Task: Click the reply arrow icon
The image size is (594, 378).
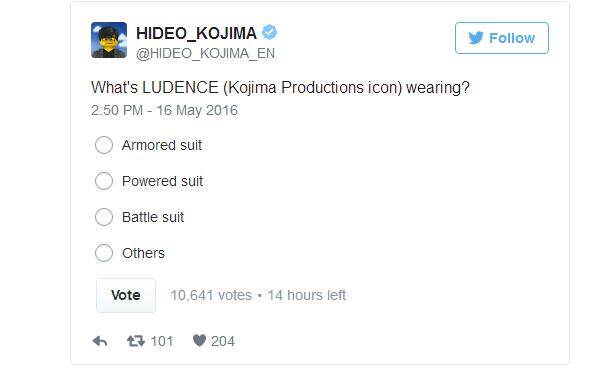Action: 100,341
